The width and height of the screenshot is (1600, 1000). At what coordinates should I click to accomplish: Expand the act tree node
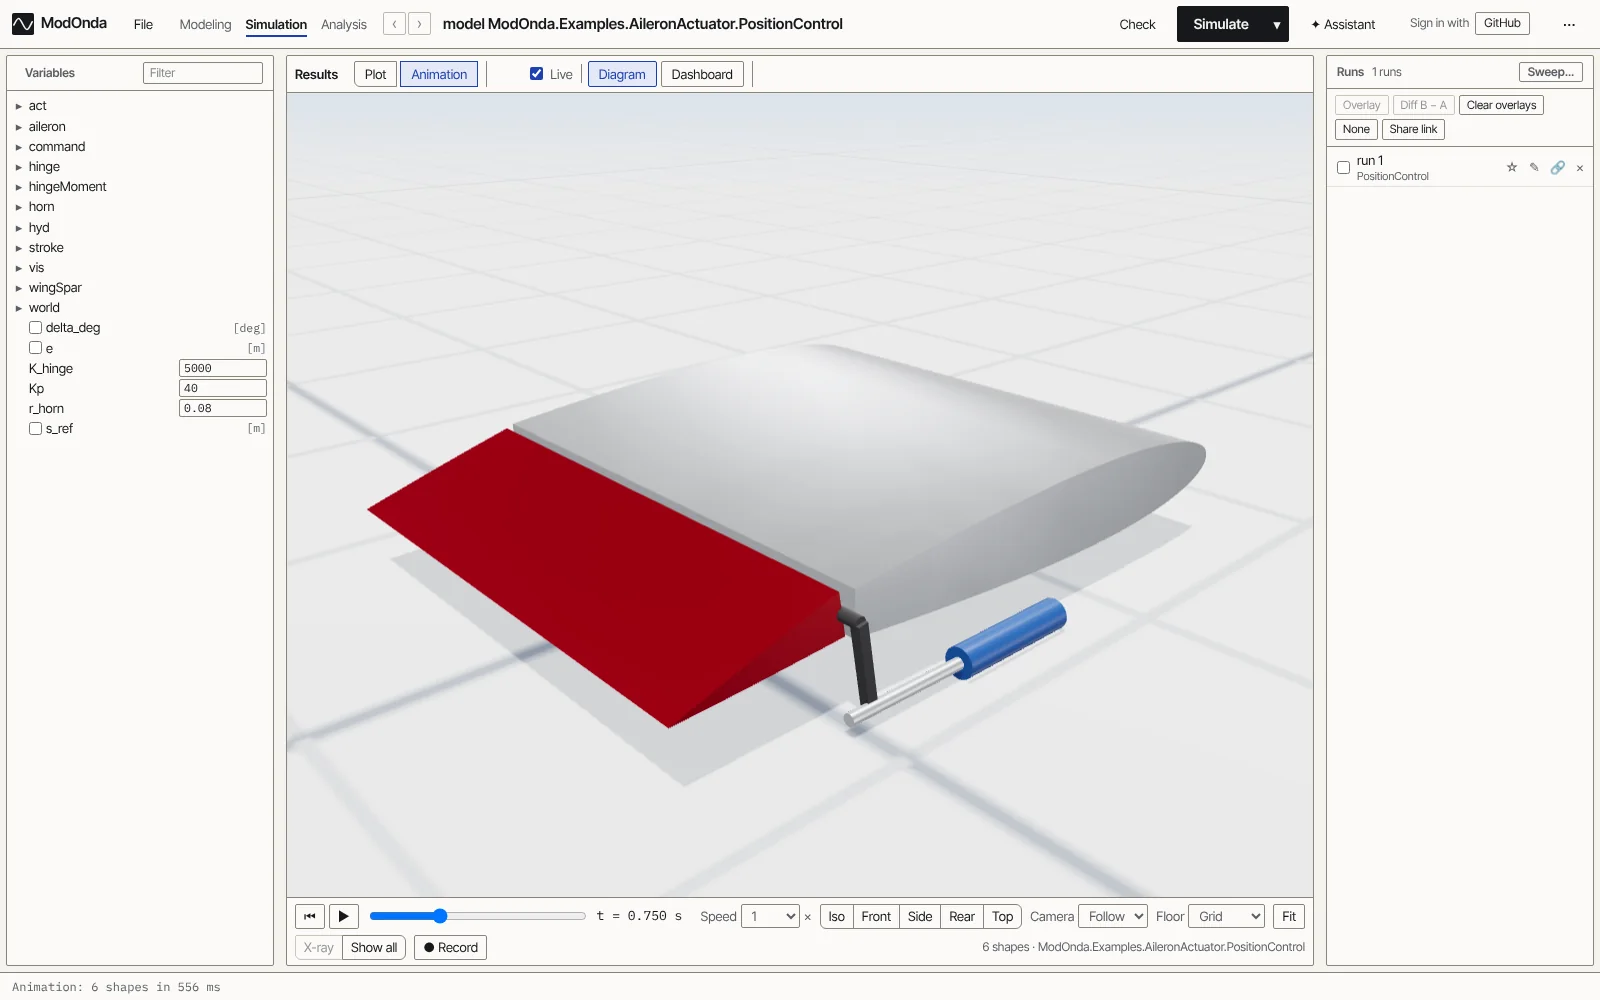click(19, 106)
